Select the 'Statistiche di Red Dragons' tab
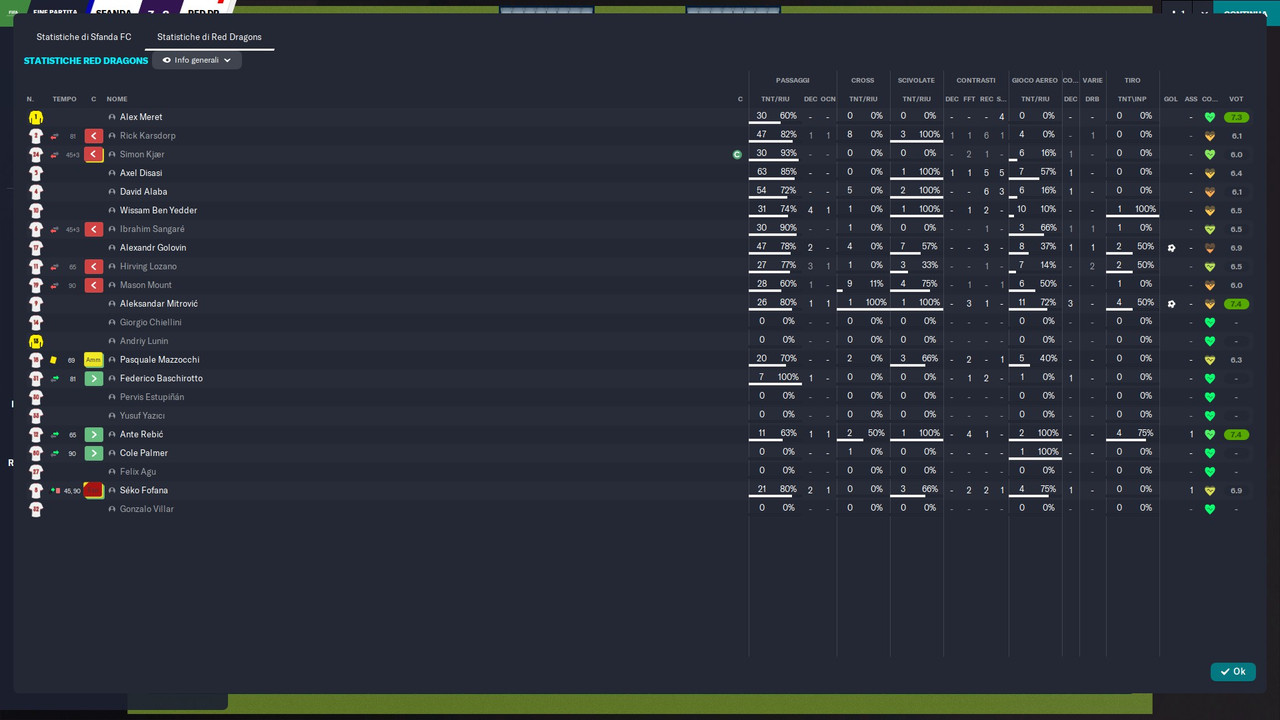 (209, 37)
